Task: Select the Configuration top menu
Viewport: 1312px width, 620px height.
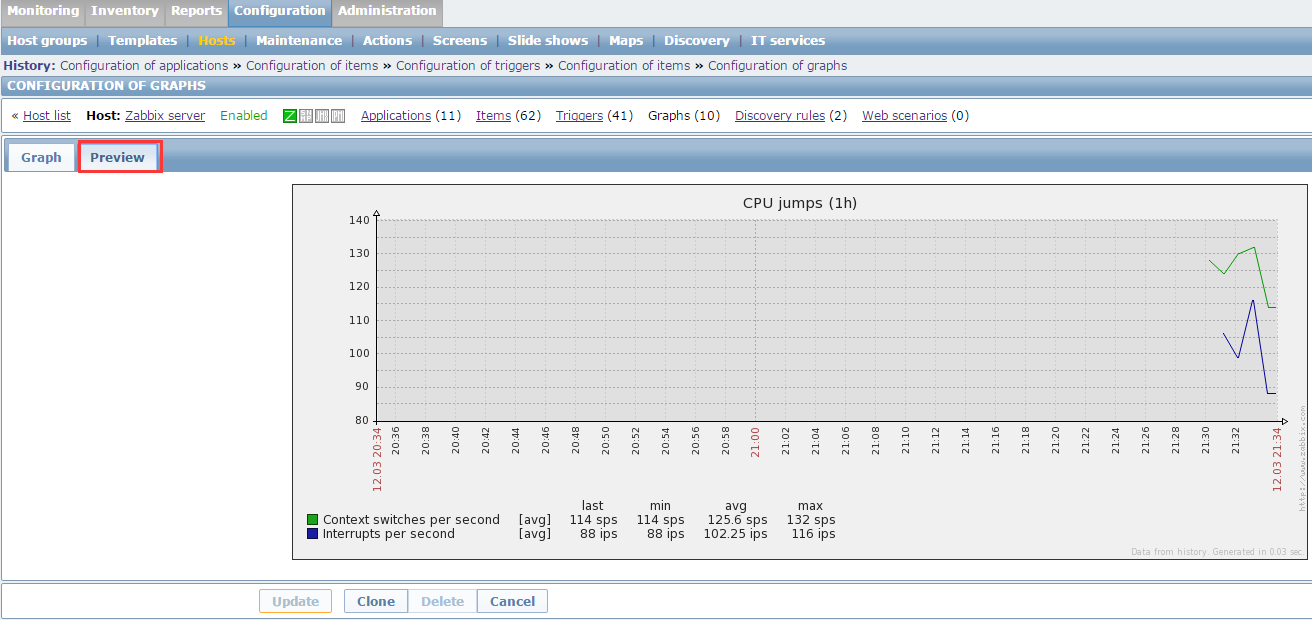Action: [280, 11]
